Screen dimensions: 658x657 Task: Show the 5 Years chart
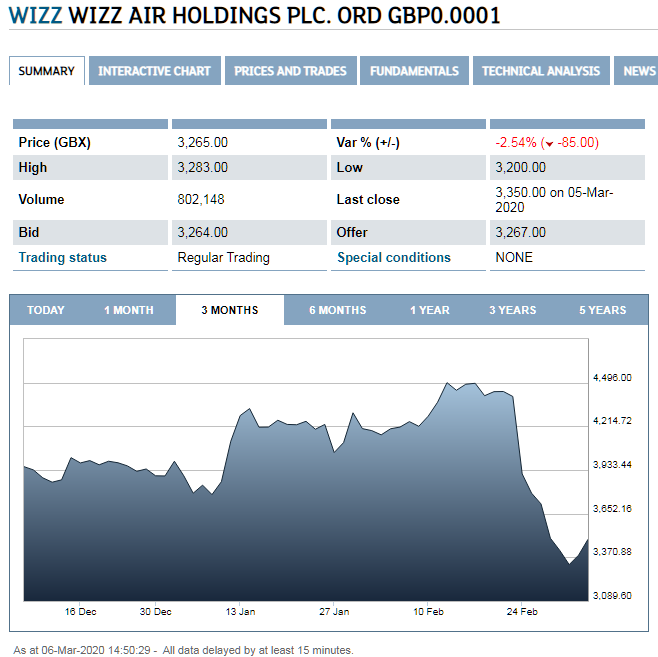point(602,310)
